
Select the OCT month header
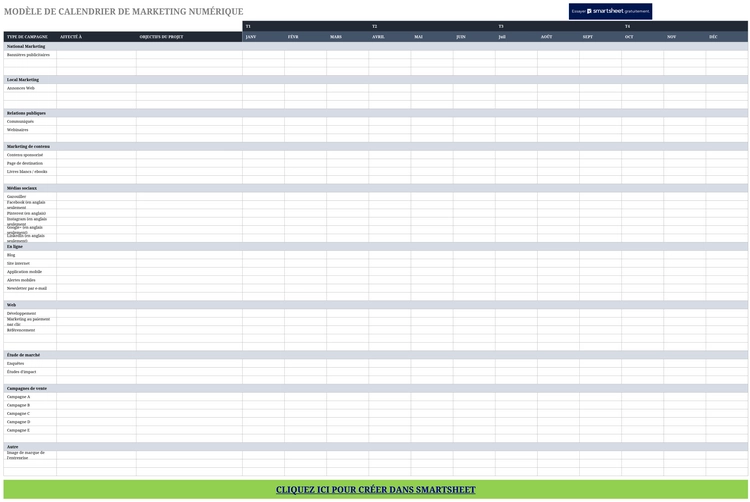[643, 37]
